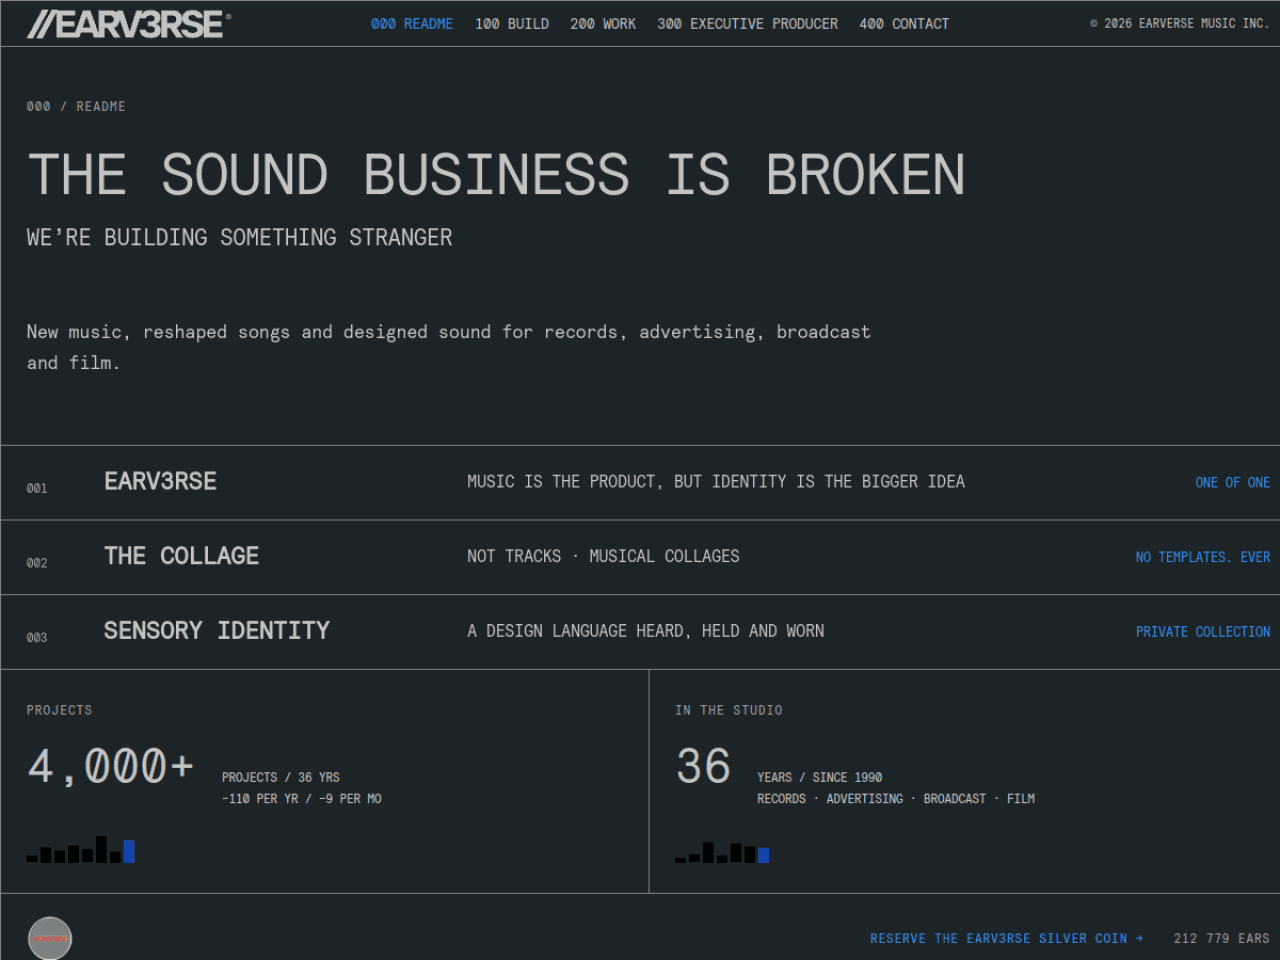This screenshot has width=1280, height=960.
Task: Click the 36 years figure
Action: tap(703, 767)
